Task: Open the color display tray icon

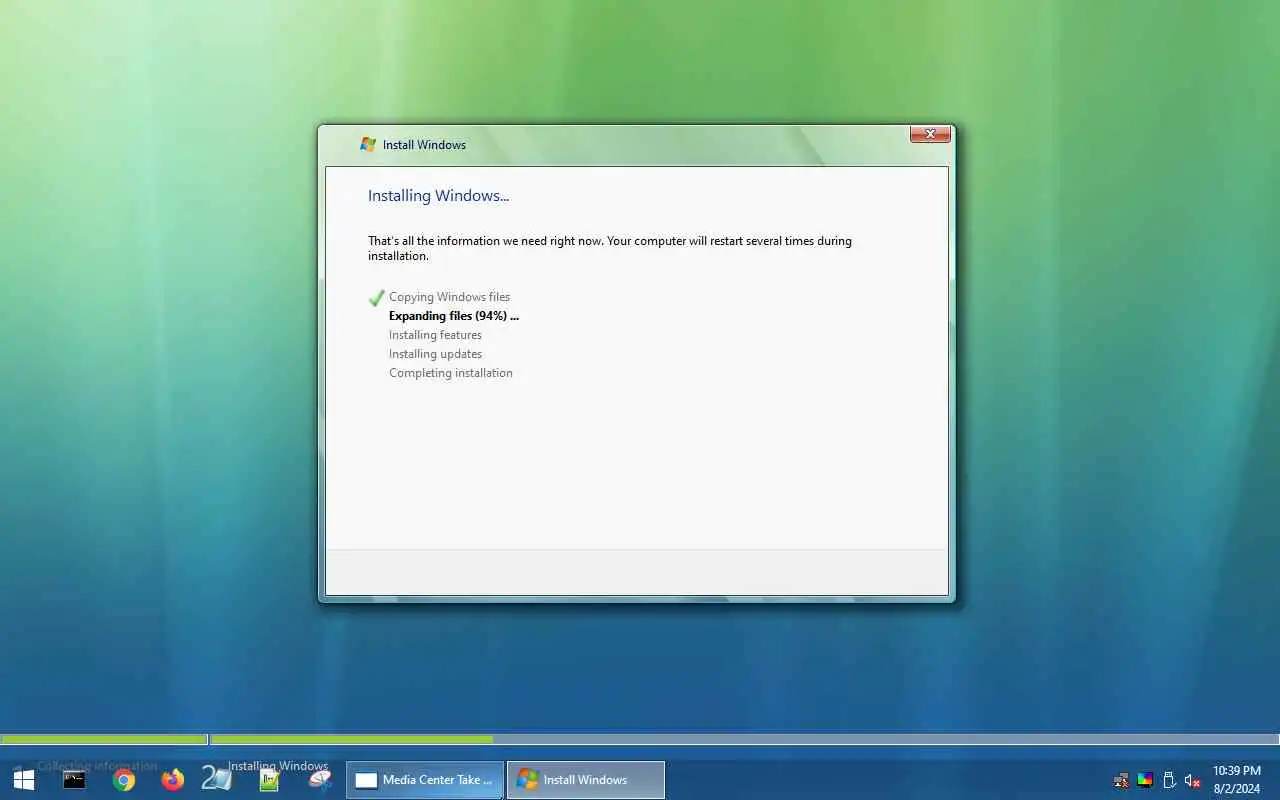Action: [1145, 781]
